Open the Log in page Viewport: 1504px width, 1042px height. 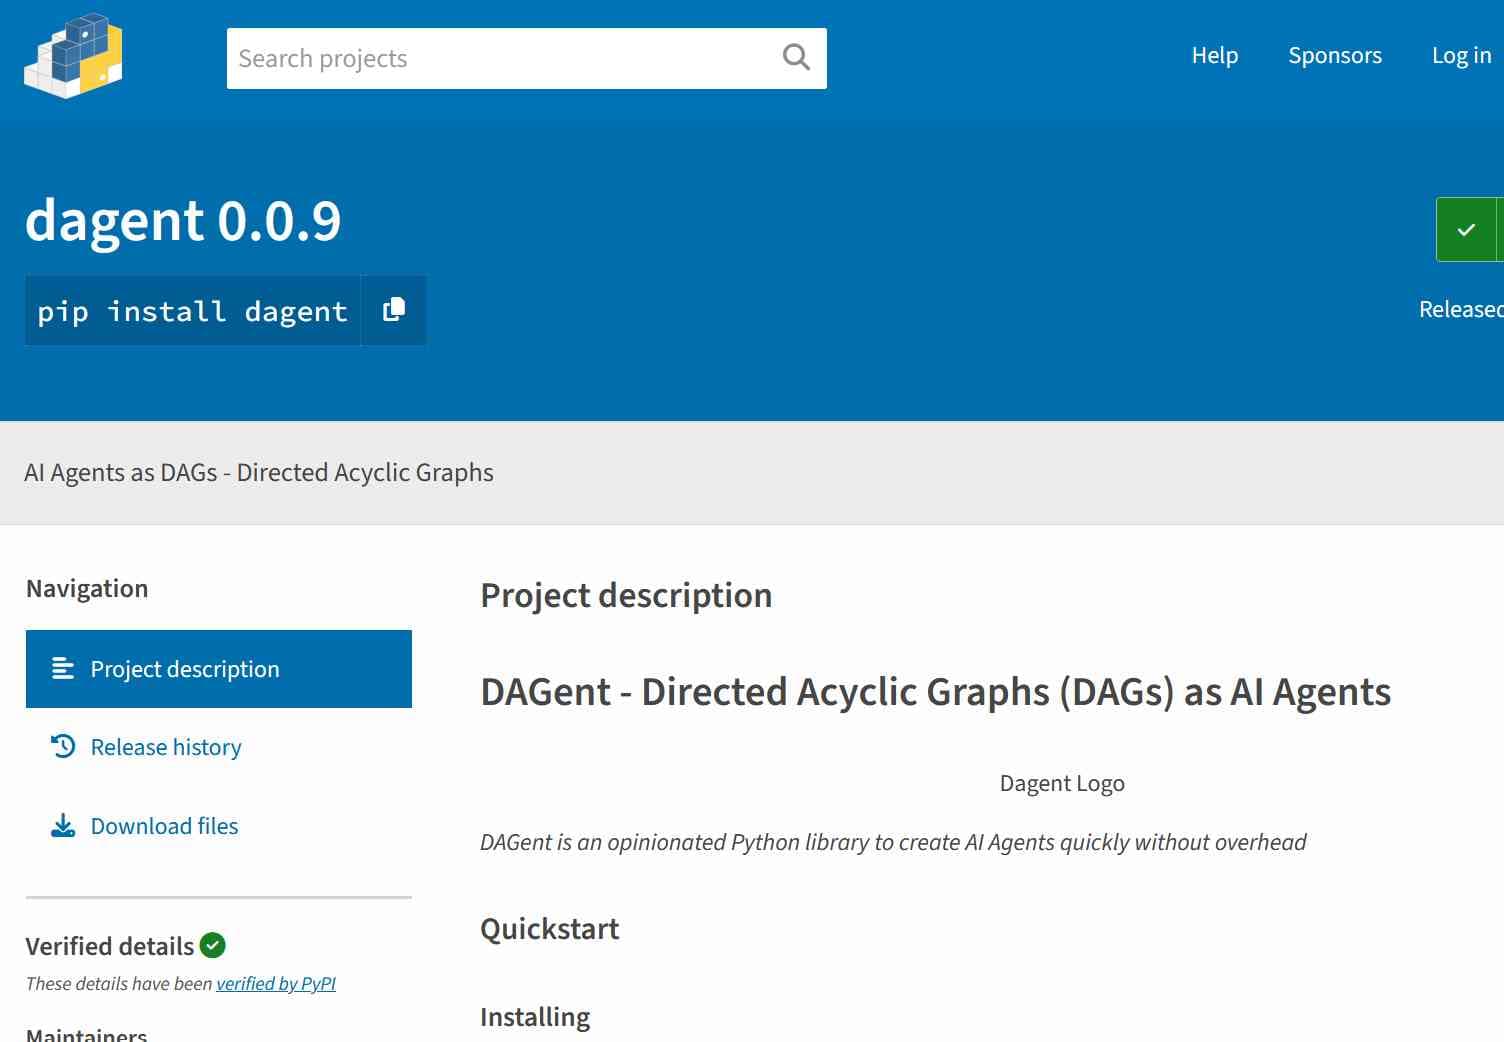tap(1461, 56)
